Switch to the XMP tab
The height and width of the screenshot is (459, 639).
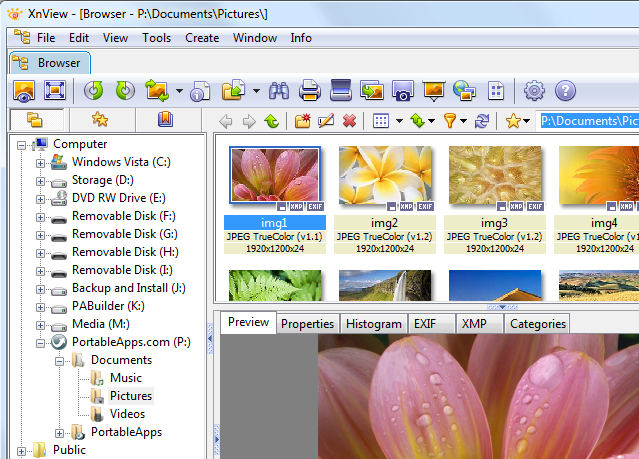(479, 324)
